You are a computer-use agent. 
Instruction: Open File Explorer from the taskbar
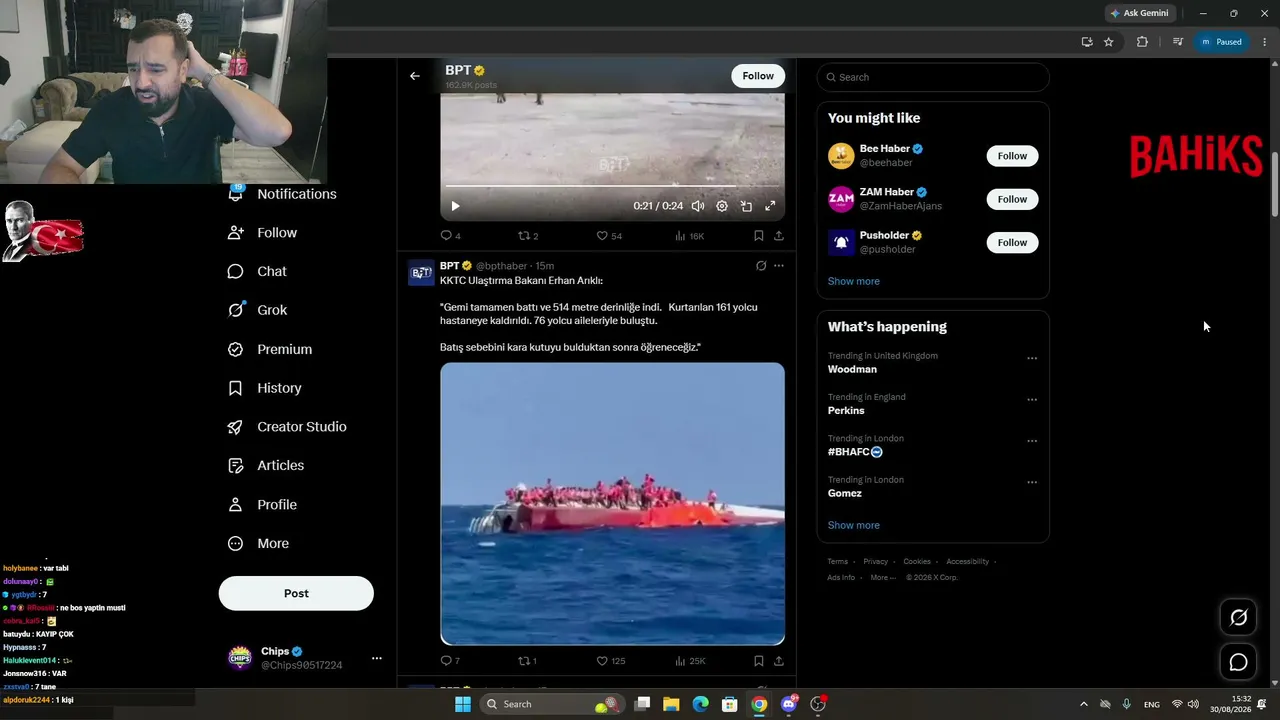(x=671, y=704)
